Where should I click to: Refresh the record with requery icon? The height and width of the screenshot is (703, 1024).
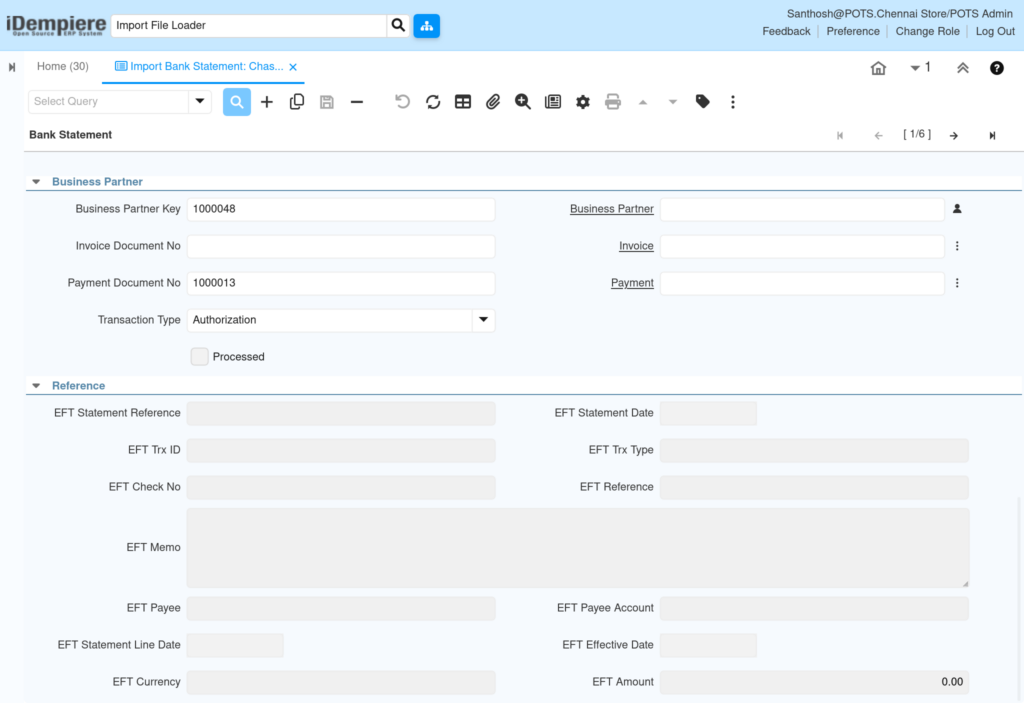(432, 102)
